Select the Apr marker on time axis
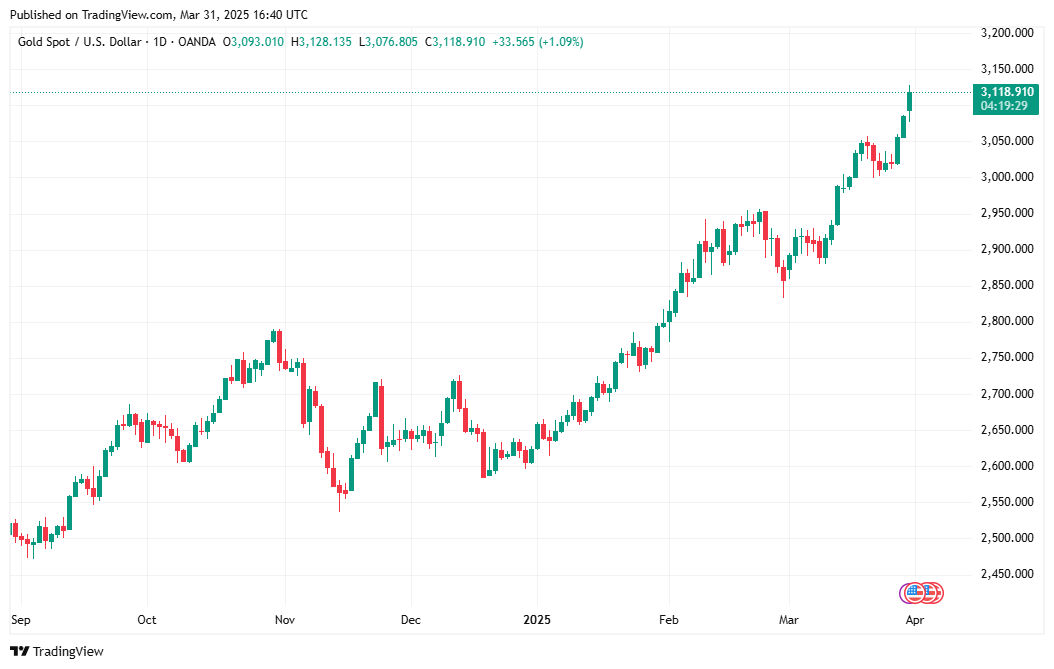The height and width of the screenshot is (669, 1054). (x=913, y=620)
